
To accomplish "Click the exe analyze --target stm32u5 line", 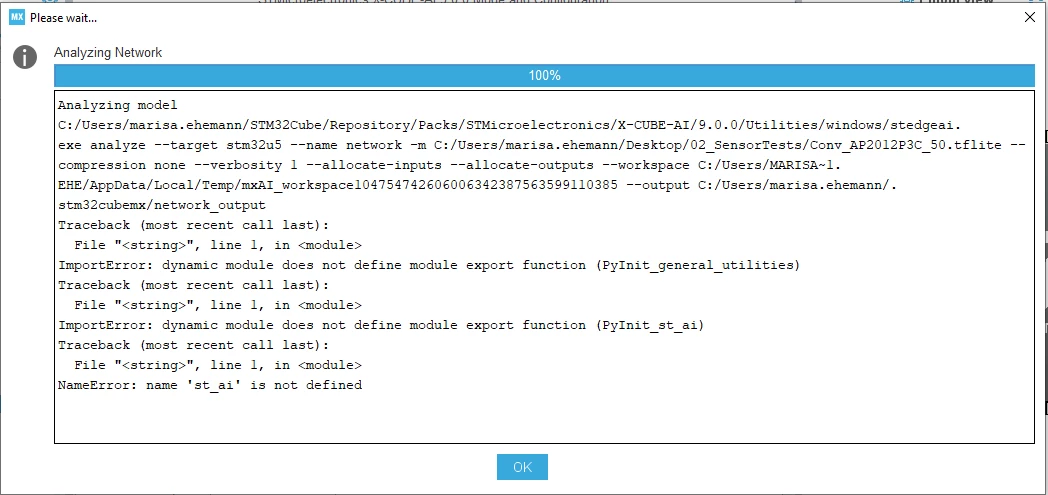I will click(x=541, y=145).
